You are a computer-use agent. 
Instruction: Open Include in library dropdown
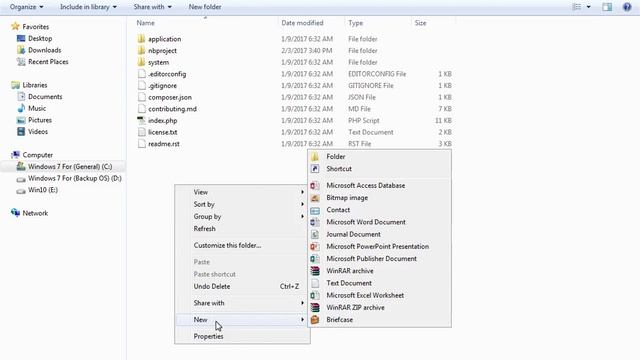[x=88, y=7]
